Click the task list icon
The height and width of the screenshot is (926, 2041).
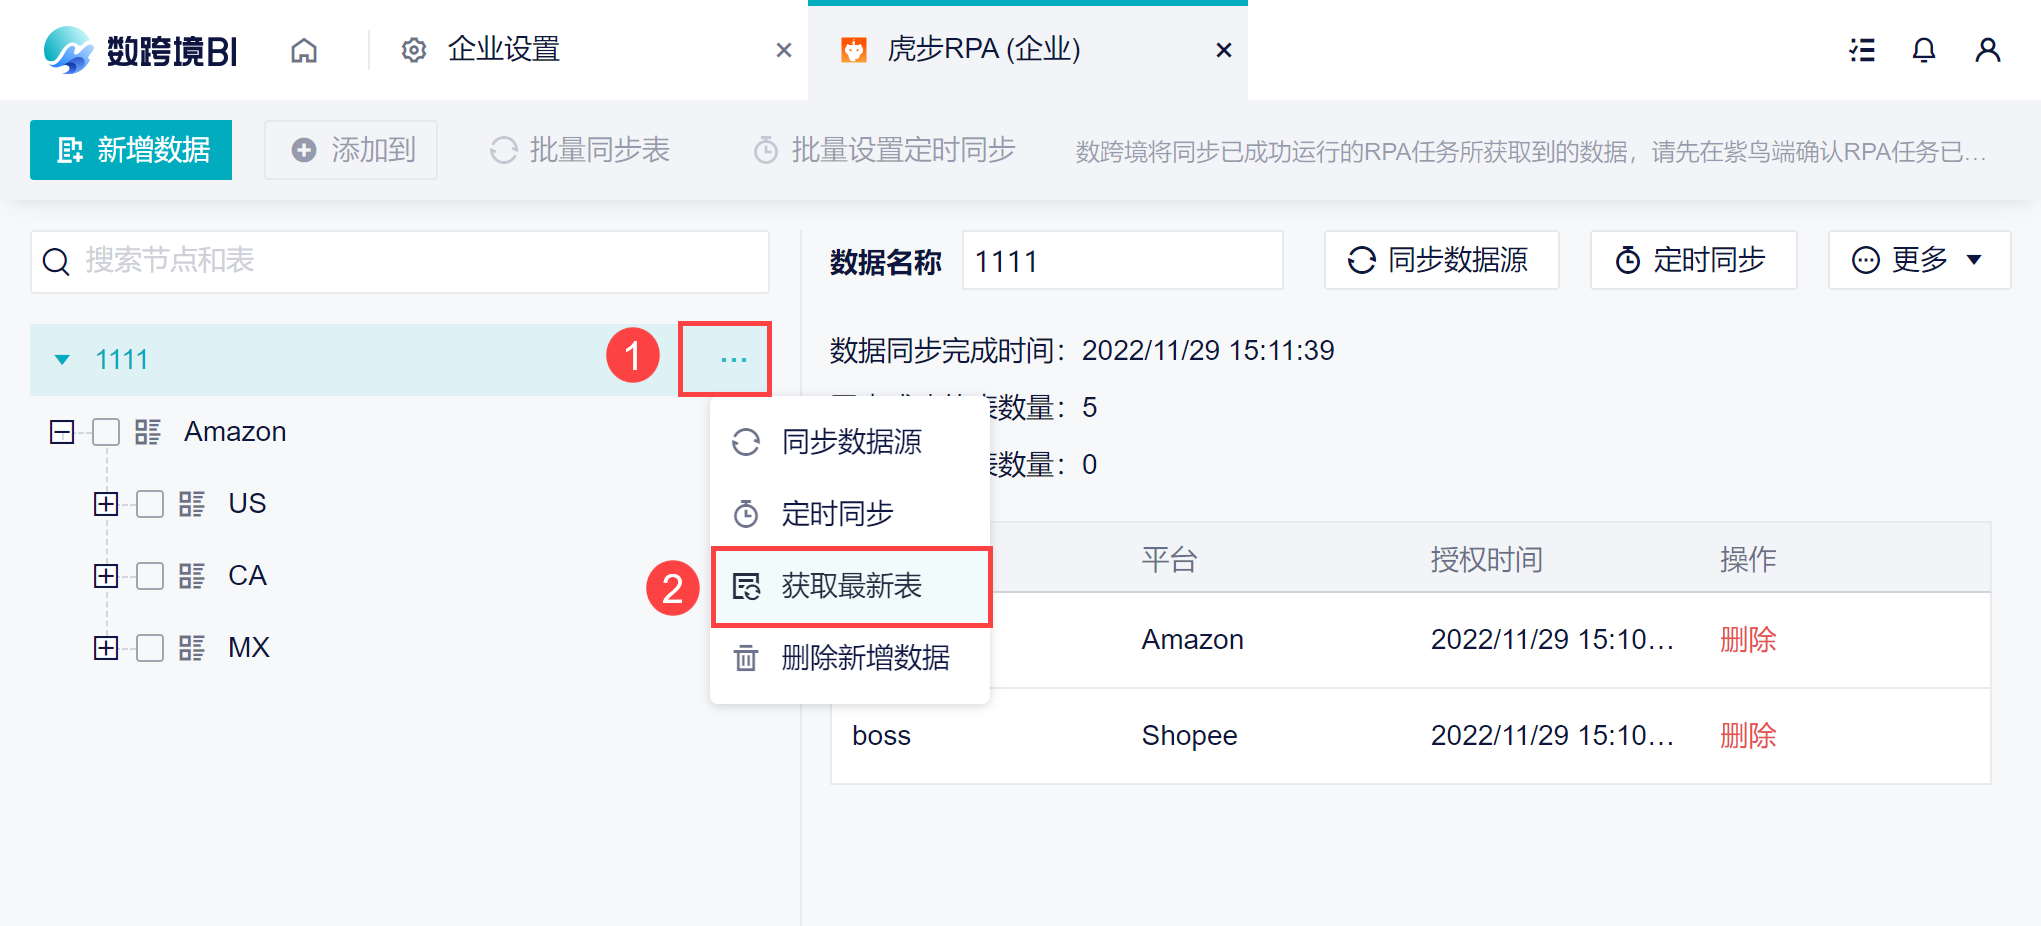(x=1861, y=50)
